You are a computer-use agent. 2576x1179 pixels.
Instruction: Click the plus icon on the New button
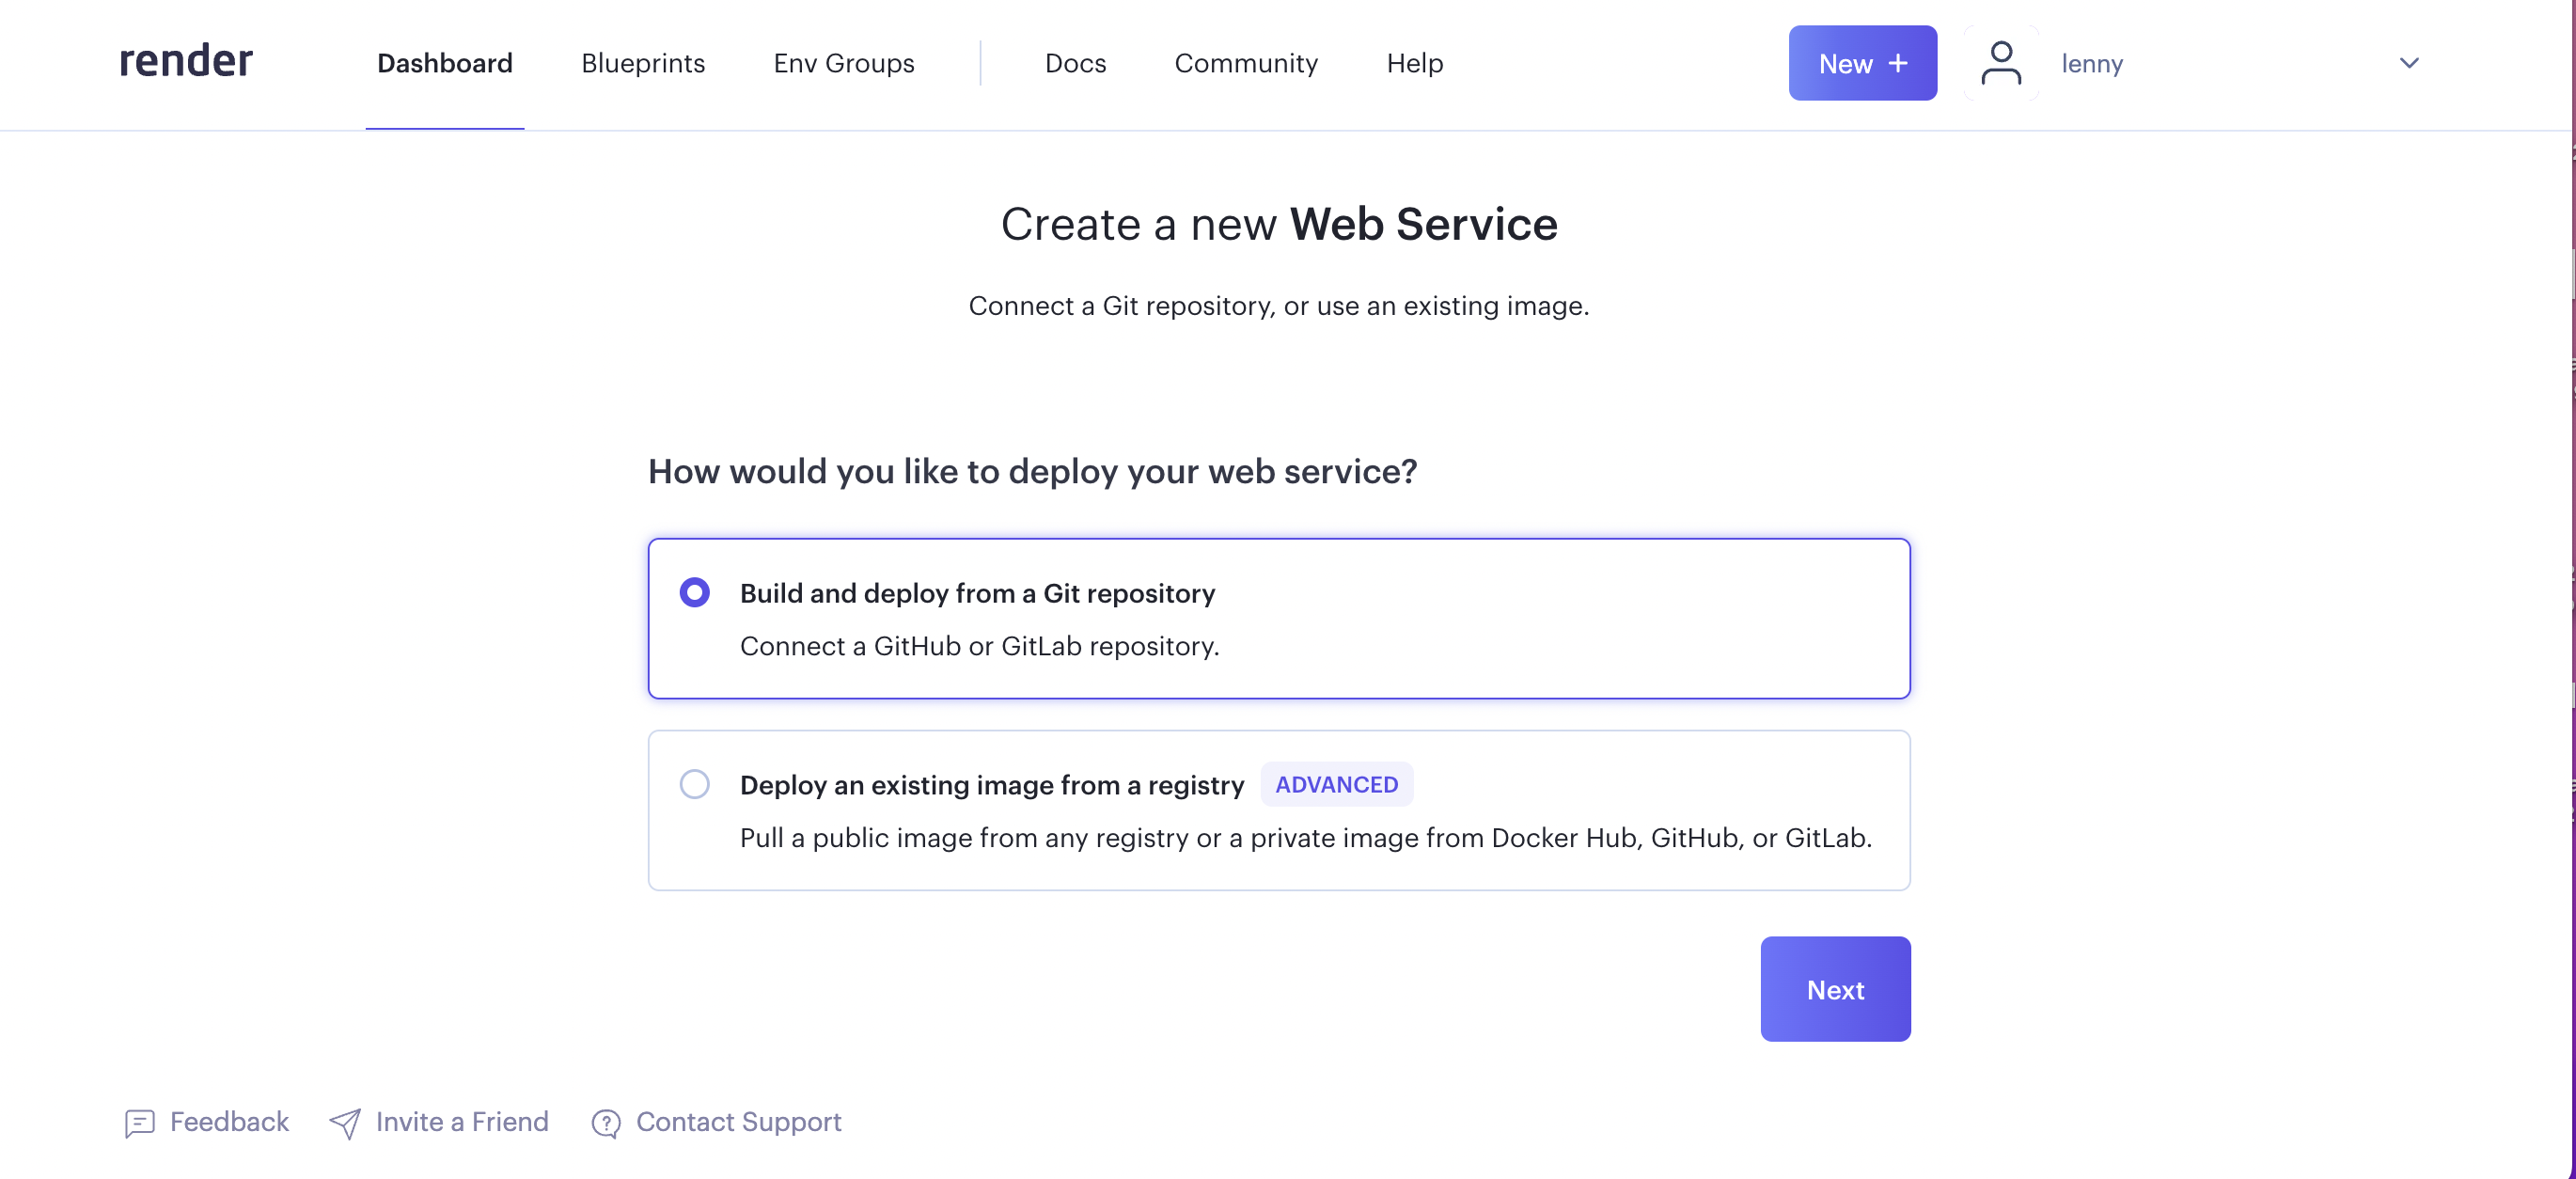coord(1898,62)
